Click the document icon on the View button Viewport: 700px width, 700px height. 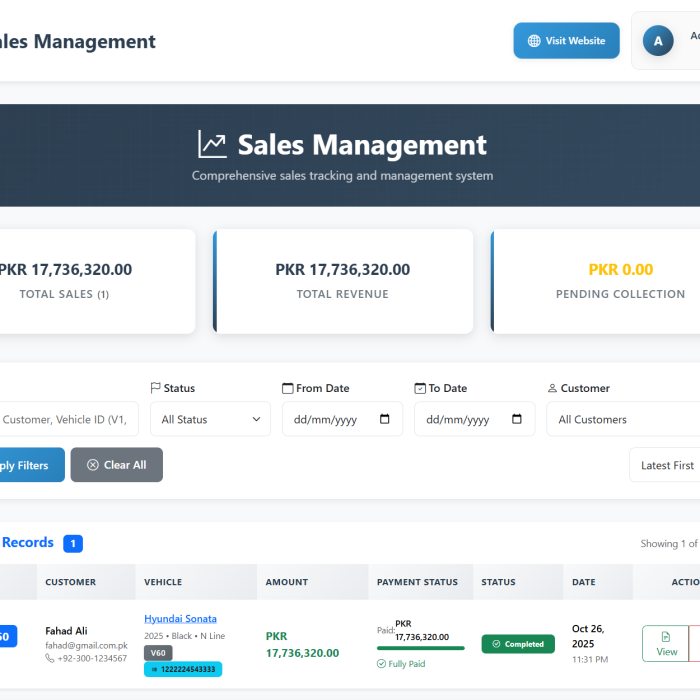pos(666,636)
